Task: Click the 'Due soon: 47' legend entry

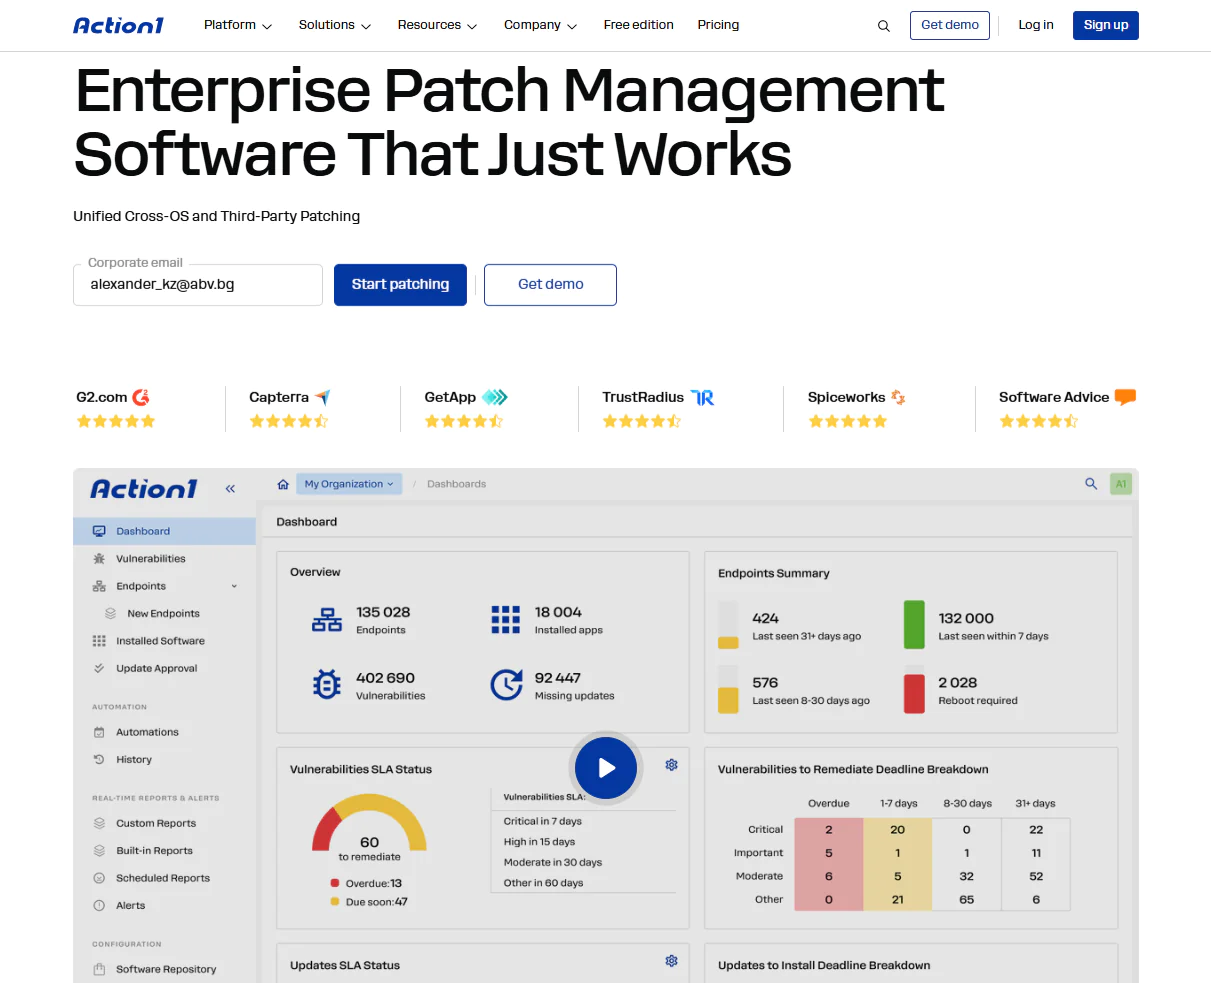Action: pos(369,902)
